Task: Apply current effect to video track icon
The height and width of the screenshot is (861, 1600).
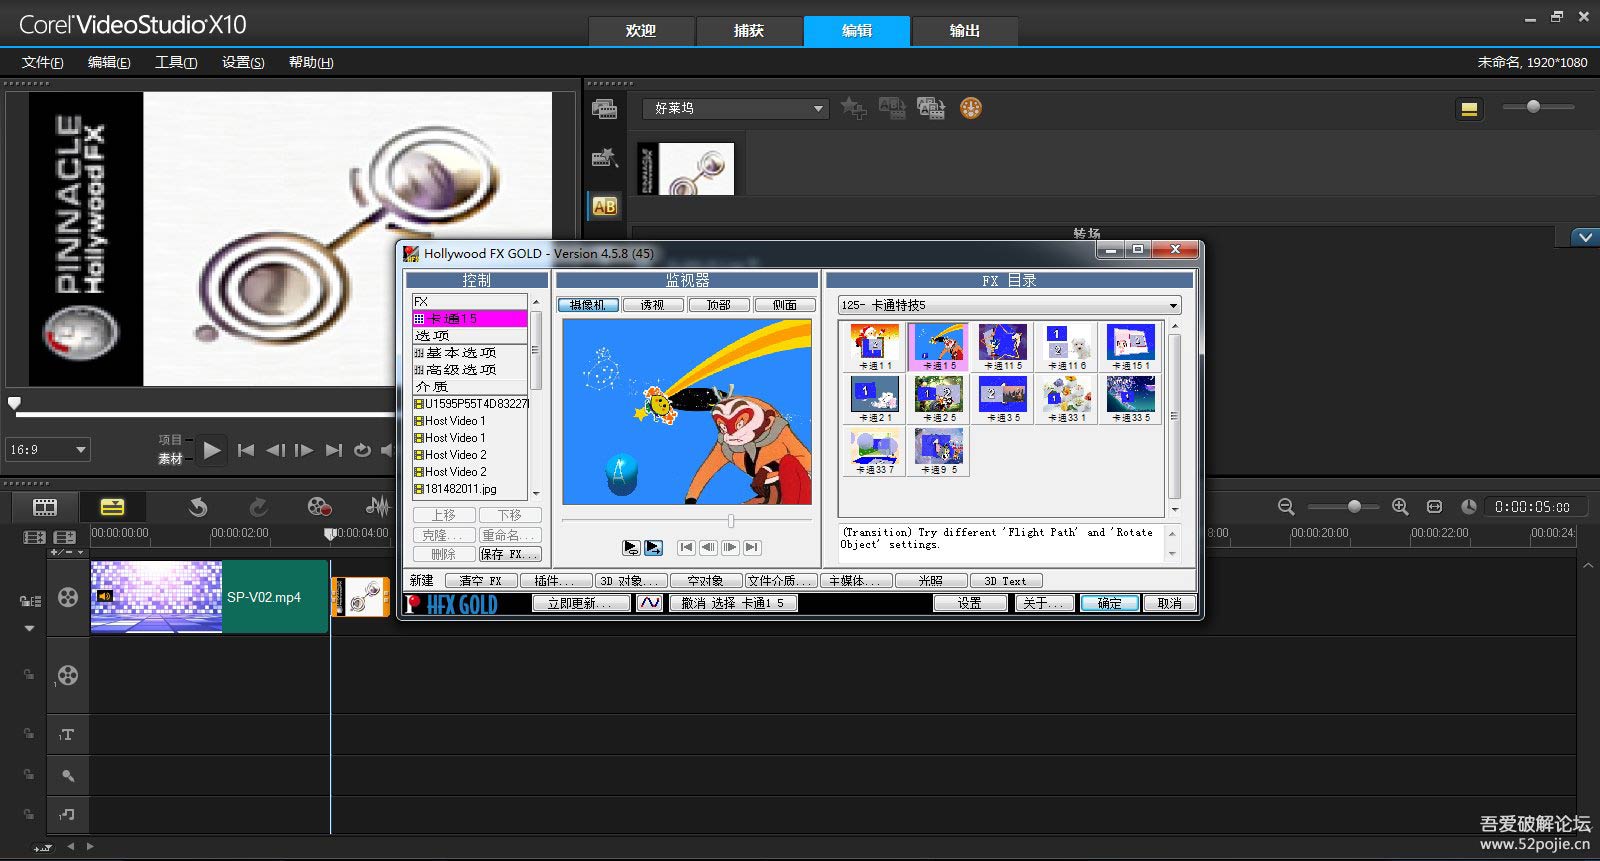Action: pyautogui.click(x=892, y=108)
